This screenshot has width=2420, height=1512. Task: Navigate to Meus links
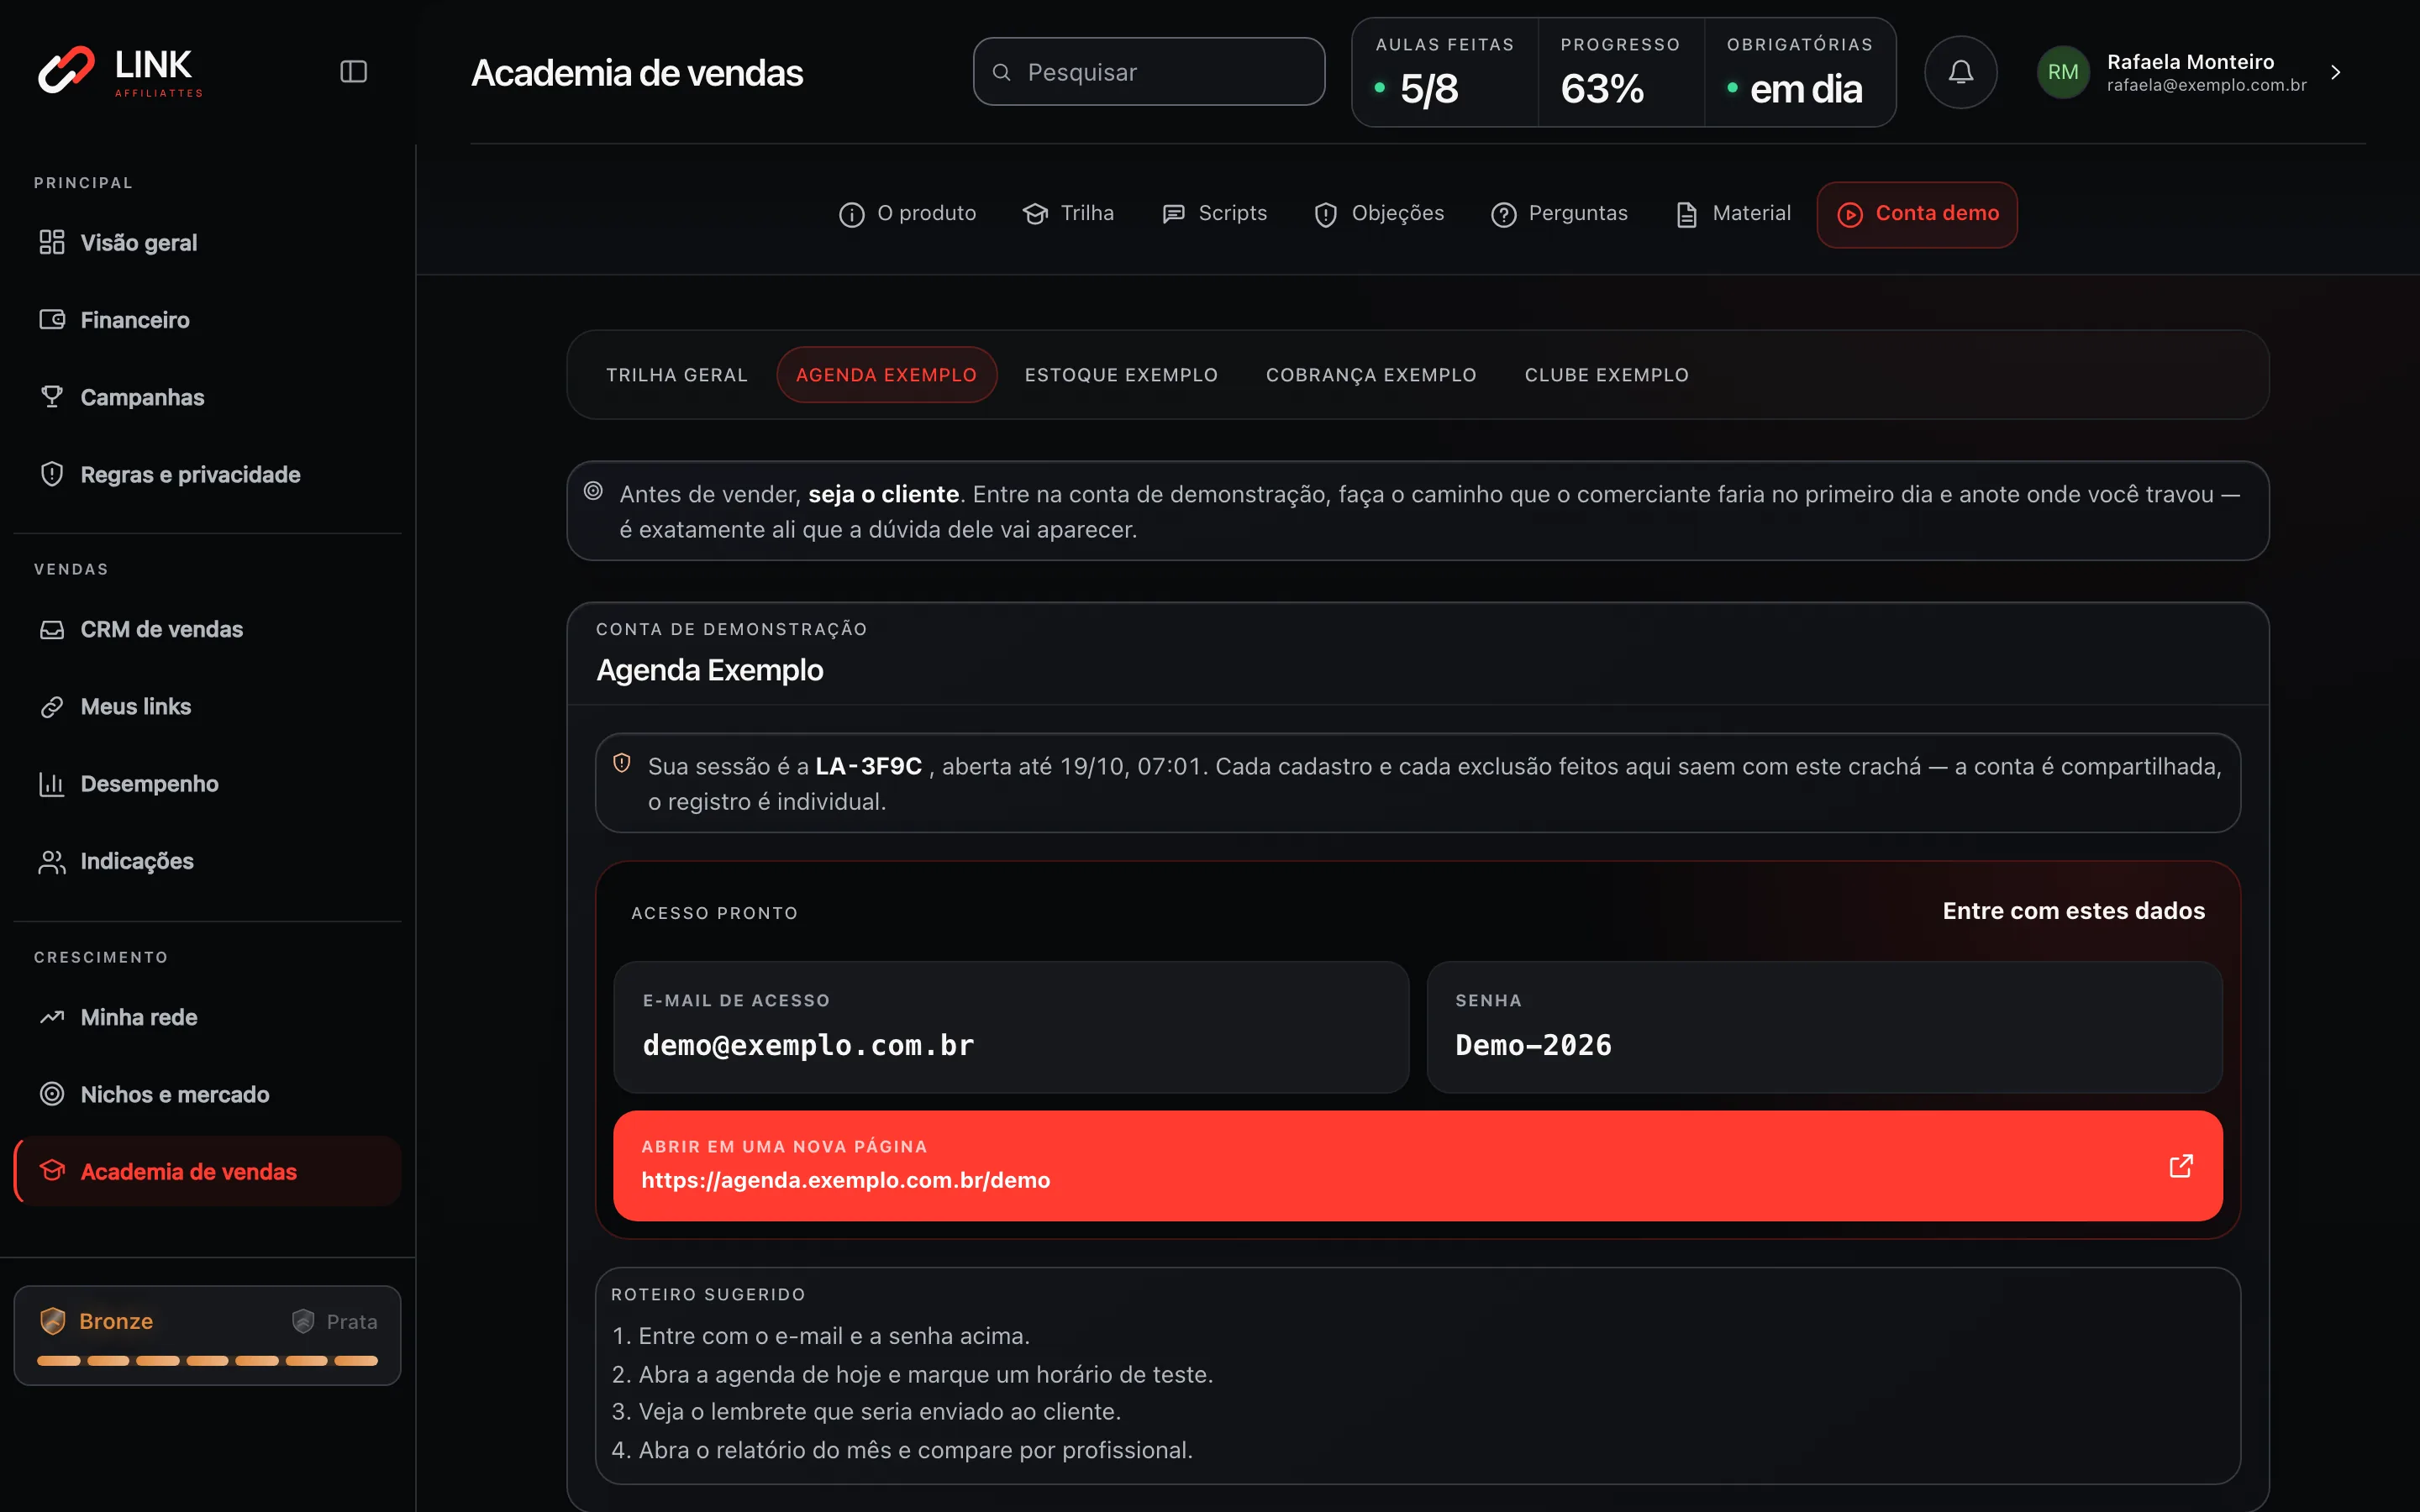[208, 706]
